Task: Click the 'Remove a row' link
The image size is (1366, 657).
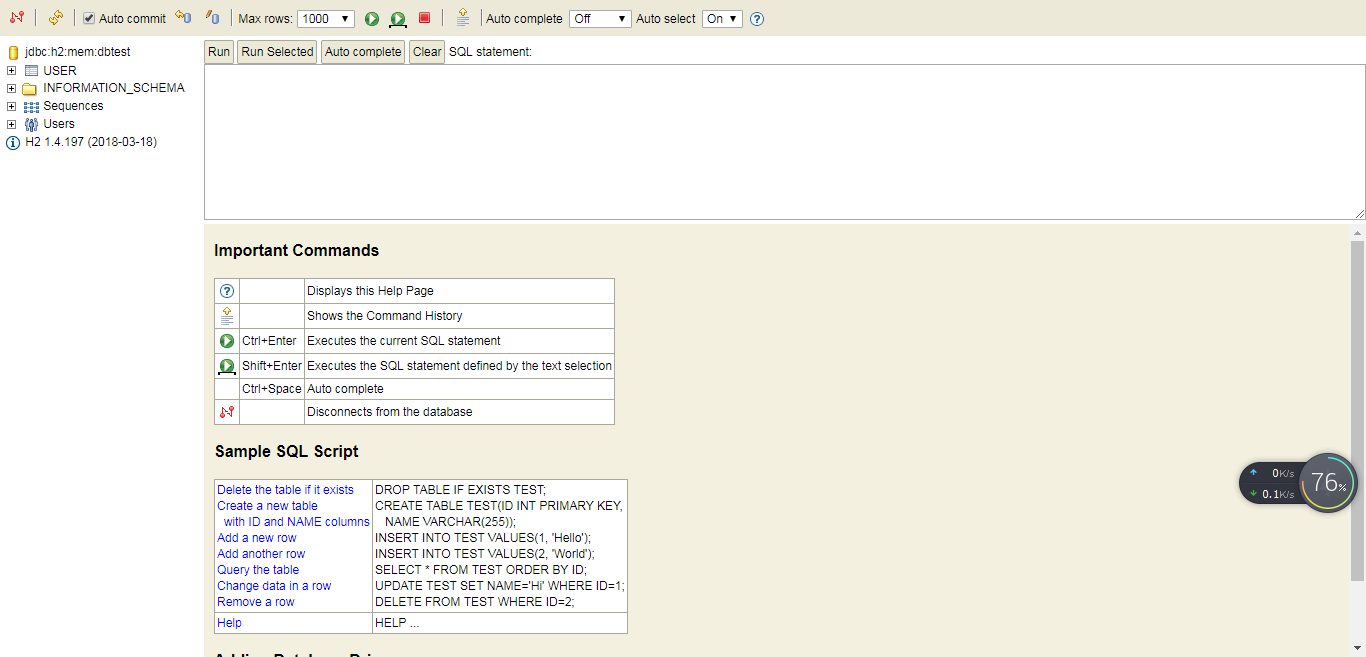Action: tap(256, 602)
